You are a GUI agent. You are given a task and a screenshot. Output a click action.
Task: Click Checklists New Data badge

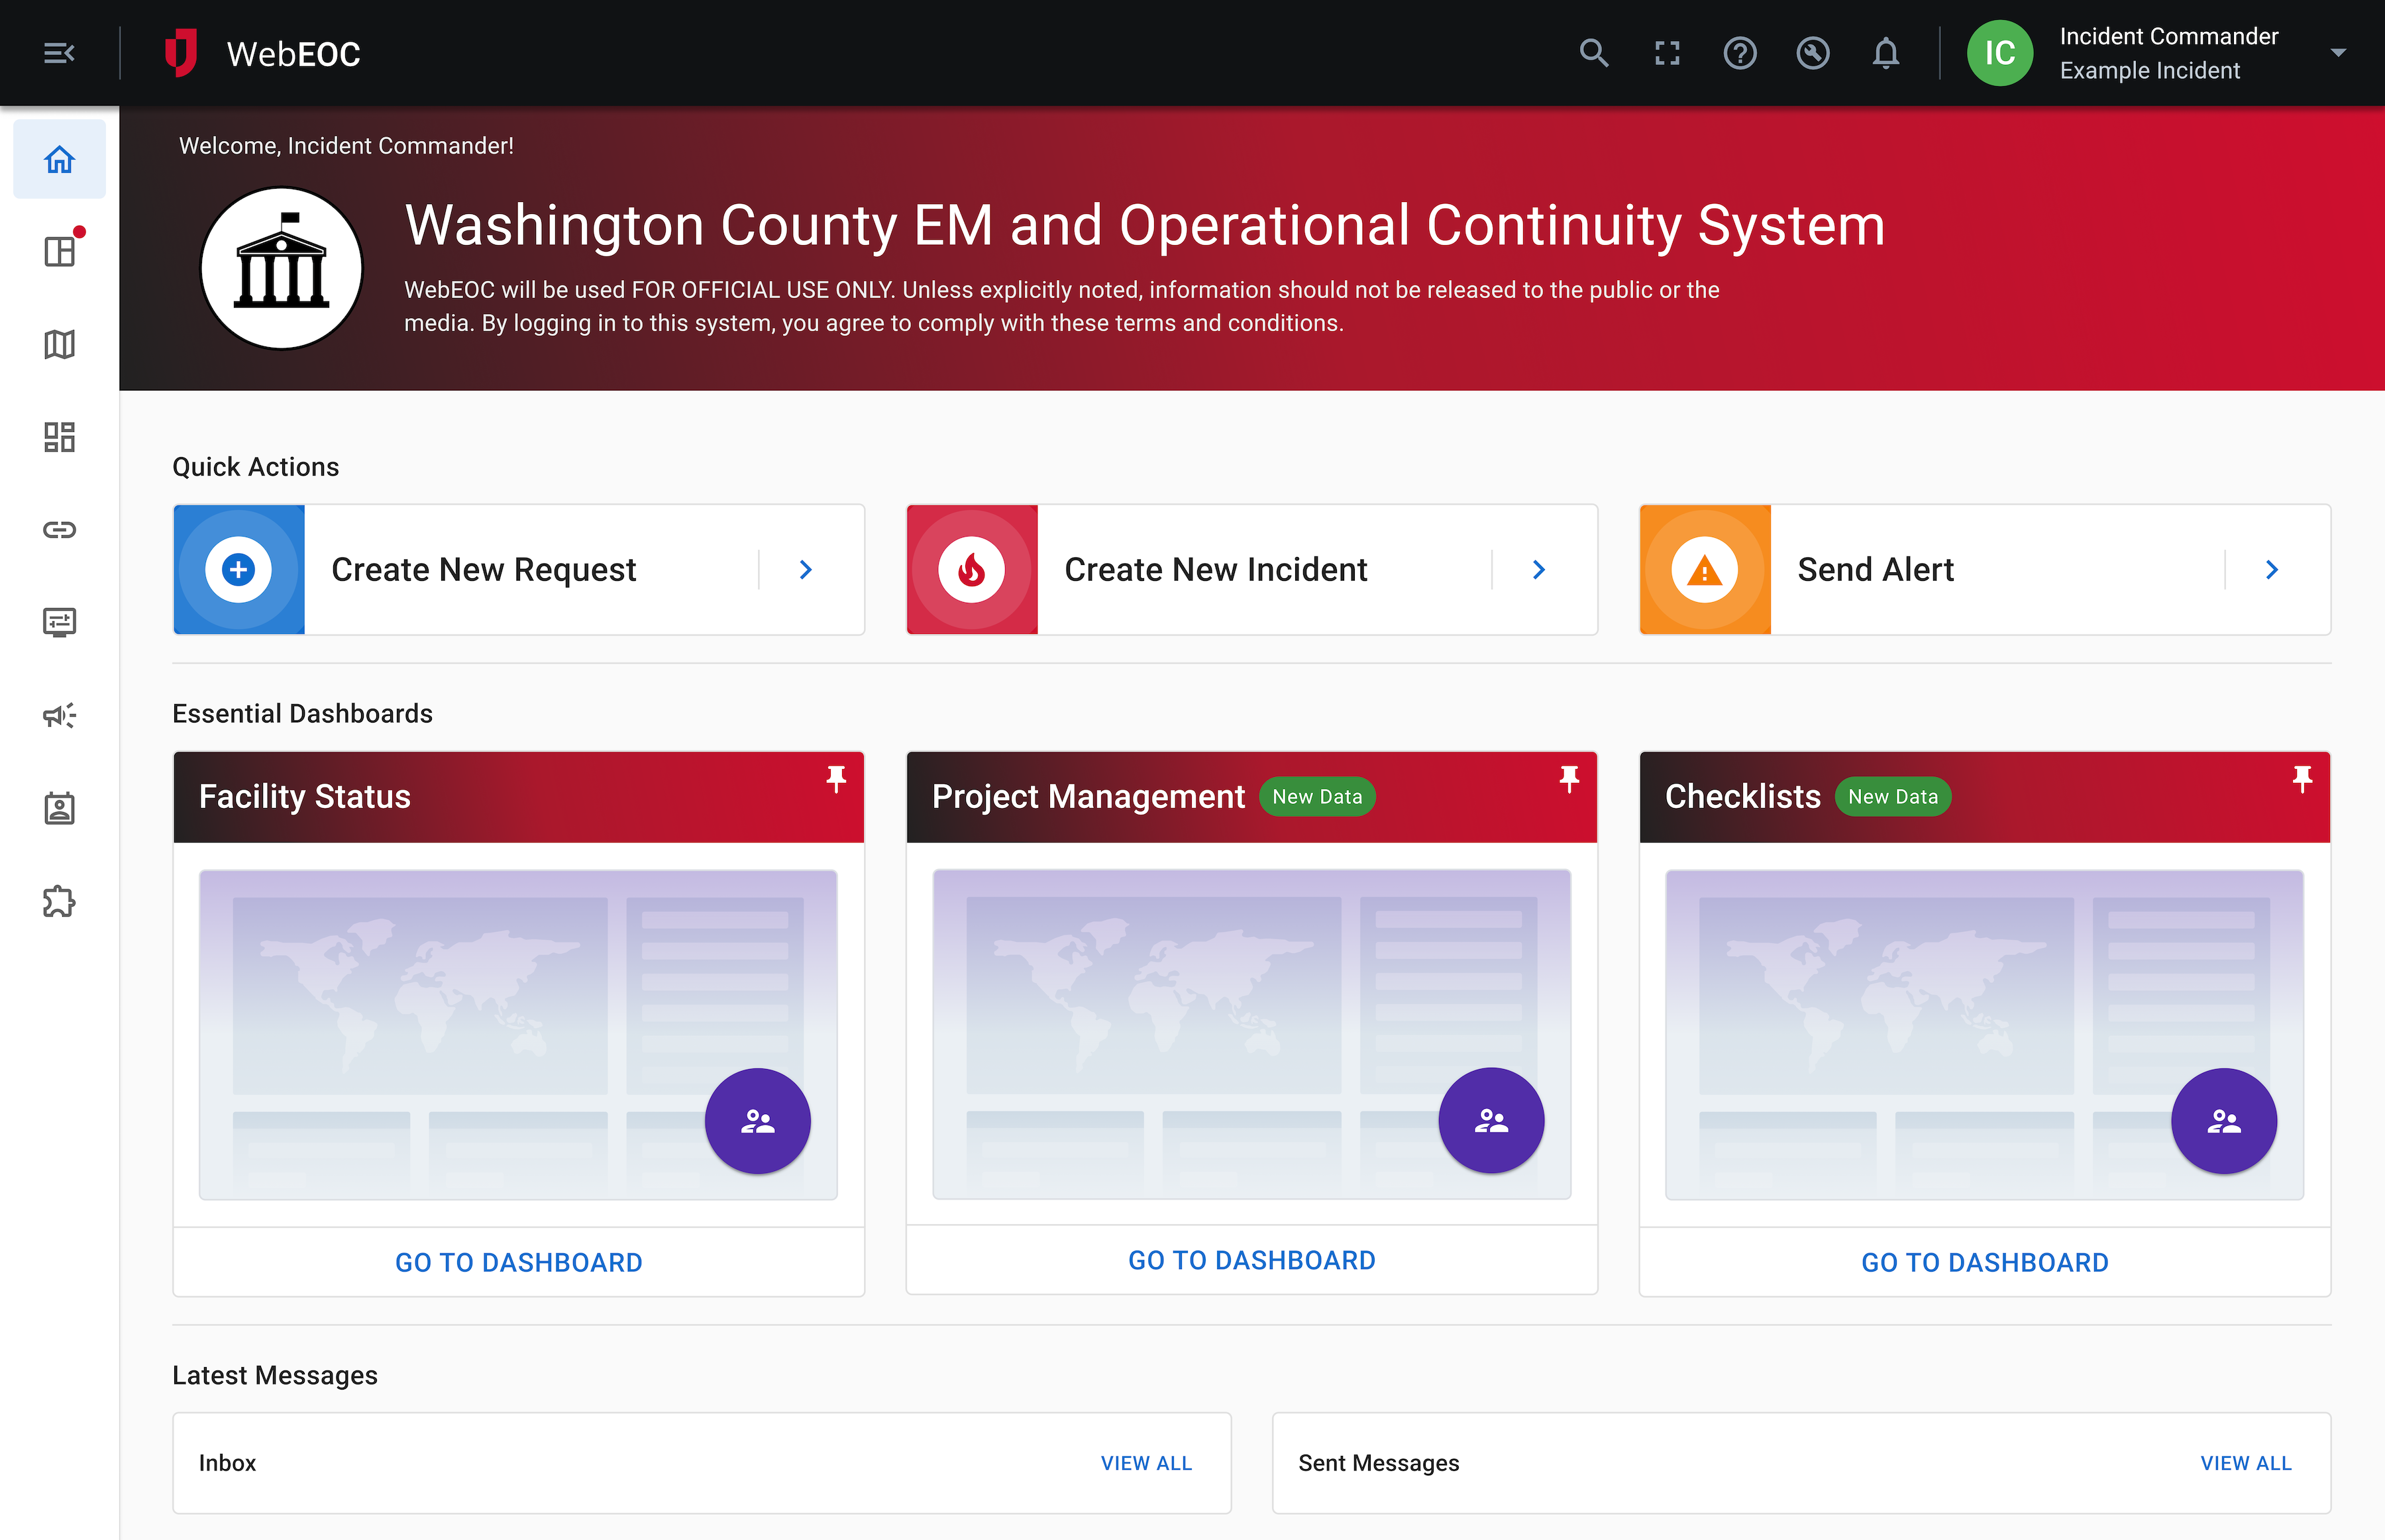[x=1893, y=797]
